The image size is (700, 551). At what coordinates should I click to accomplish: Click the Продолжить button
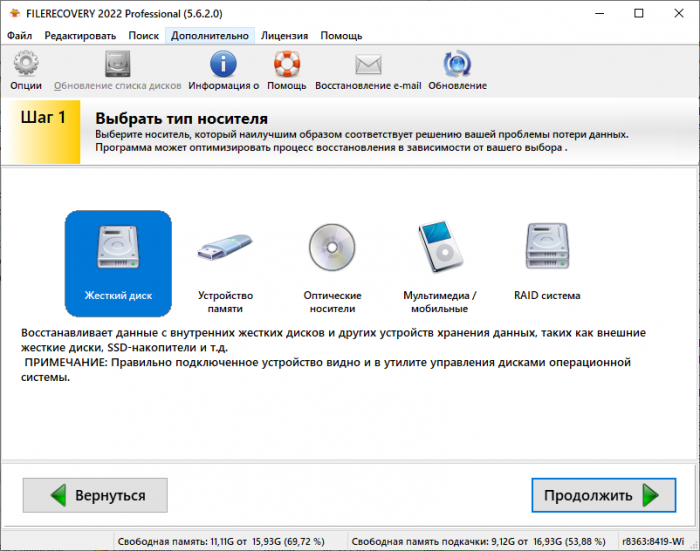[604, 495]
